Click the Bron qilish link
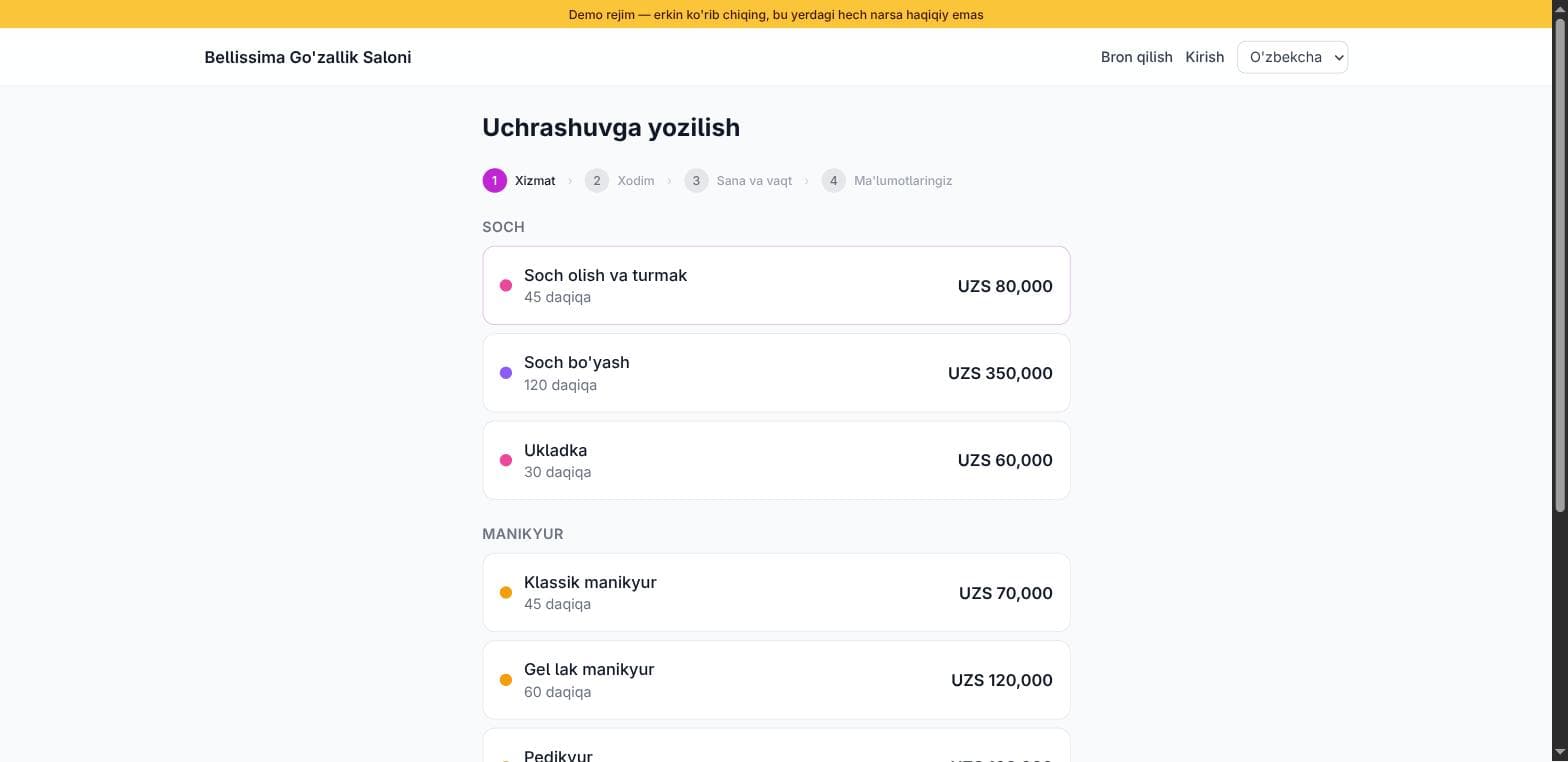Screen dimensions: 1568x762 click(x=1136, y=57)
